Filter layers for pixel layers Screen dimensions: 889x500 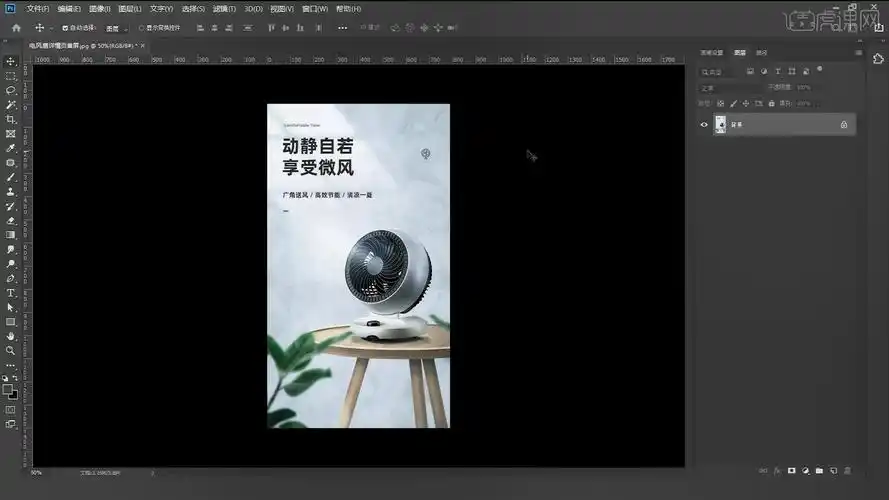point(750,71)
